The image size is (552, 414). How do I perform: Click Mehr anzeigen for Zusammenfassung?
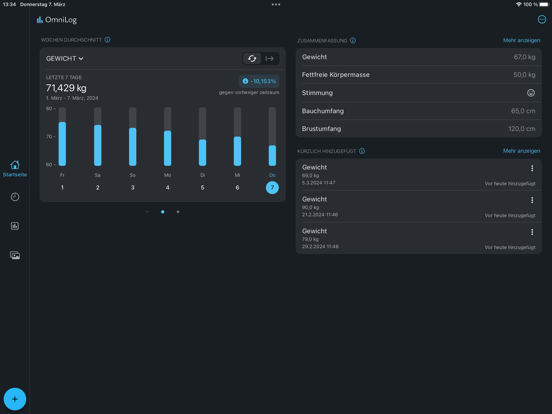tap(521, 40)
